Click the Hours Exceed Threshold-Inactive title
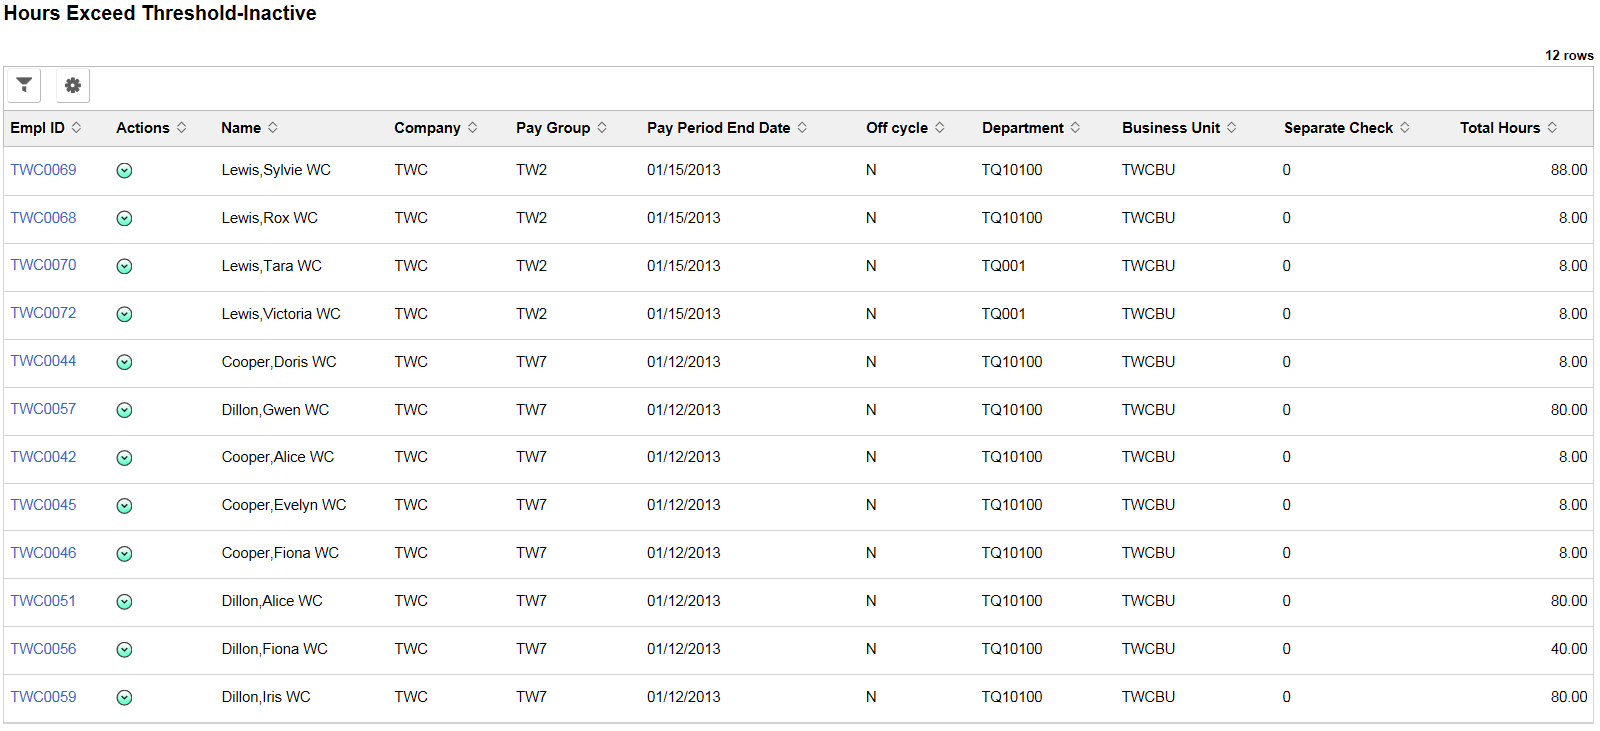1600x731 pixels. (160, 13)
